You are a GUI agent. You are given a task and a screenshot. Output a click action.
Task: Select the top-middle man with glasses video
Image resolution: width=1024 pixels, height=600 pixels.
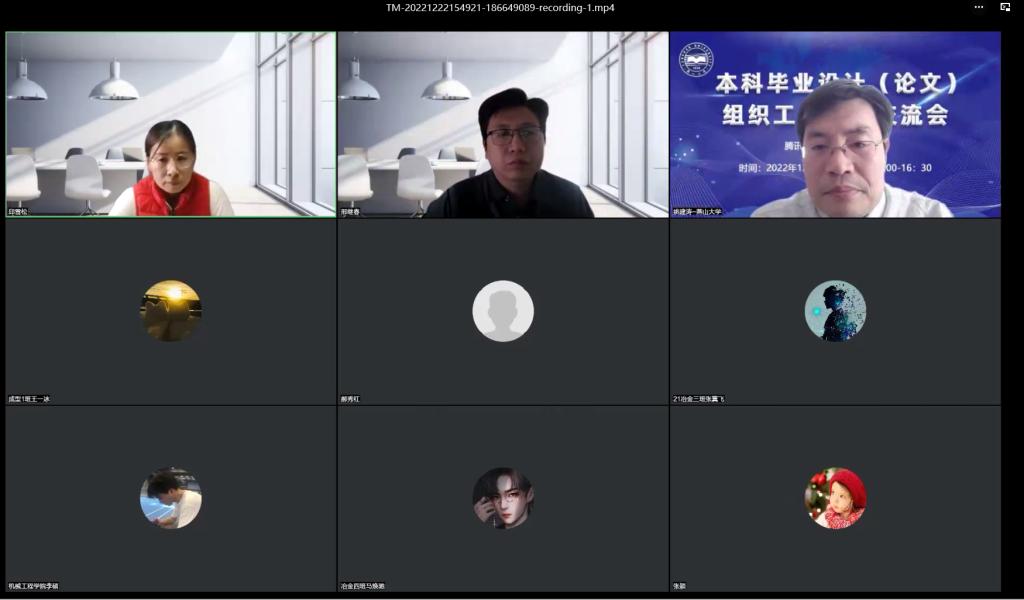[503, 125]
